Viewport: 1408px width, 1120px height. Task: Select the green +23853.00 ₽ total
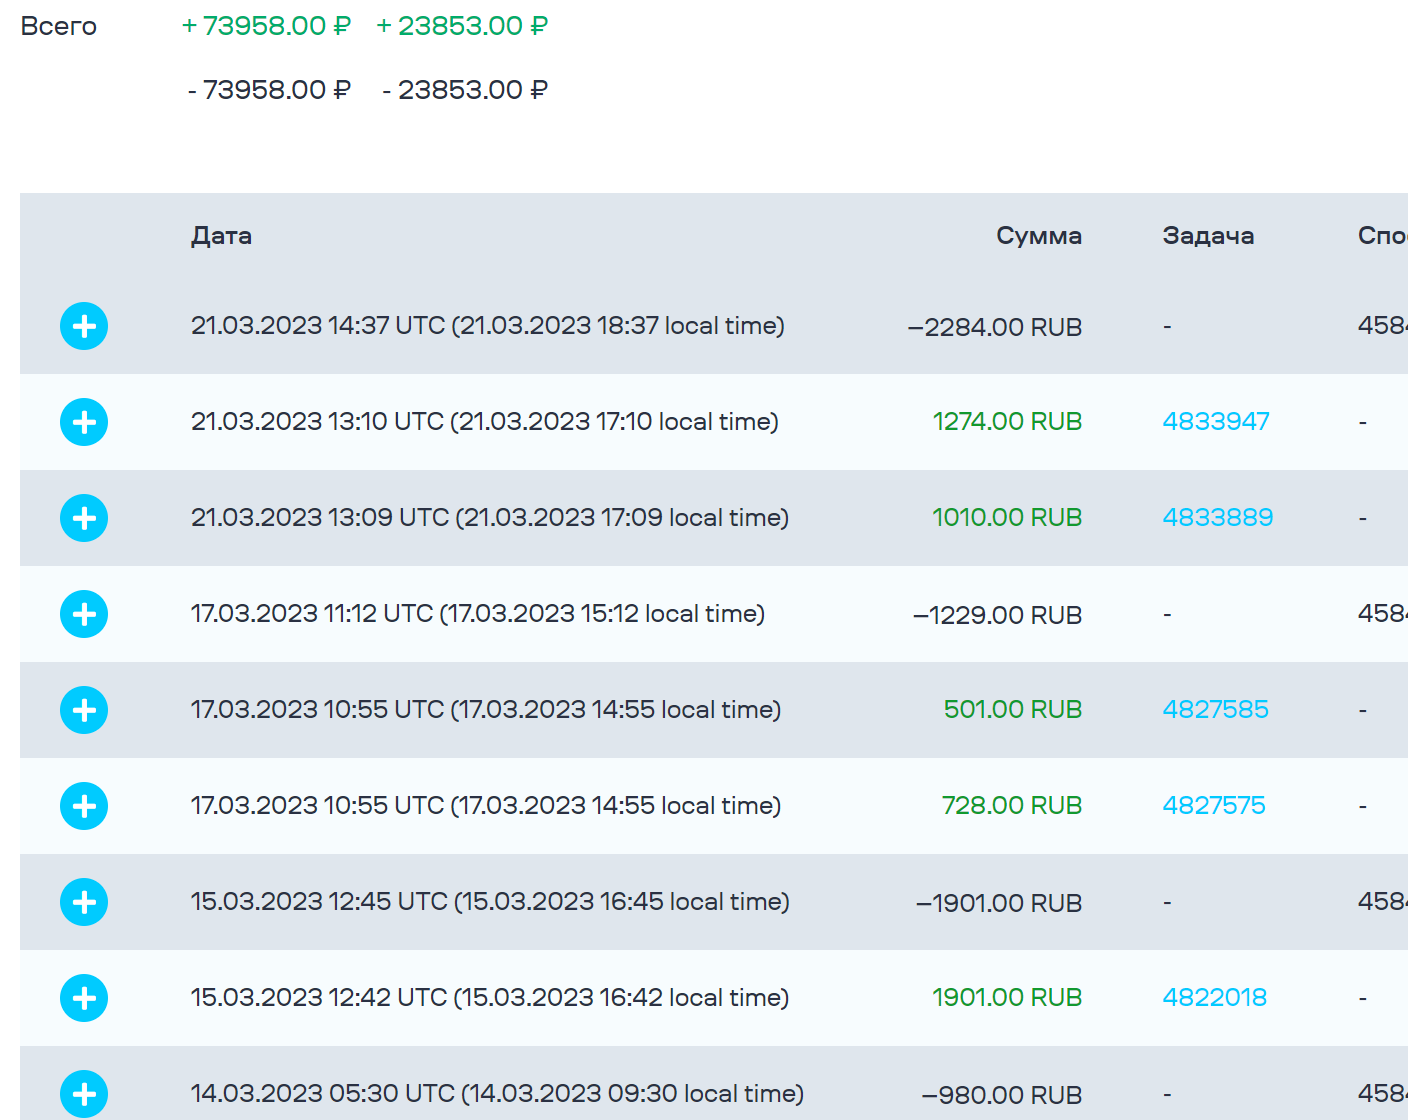coord(462,26)
